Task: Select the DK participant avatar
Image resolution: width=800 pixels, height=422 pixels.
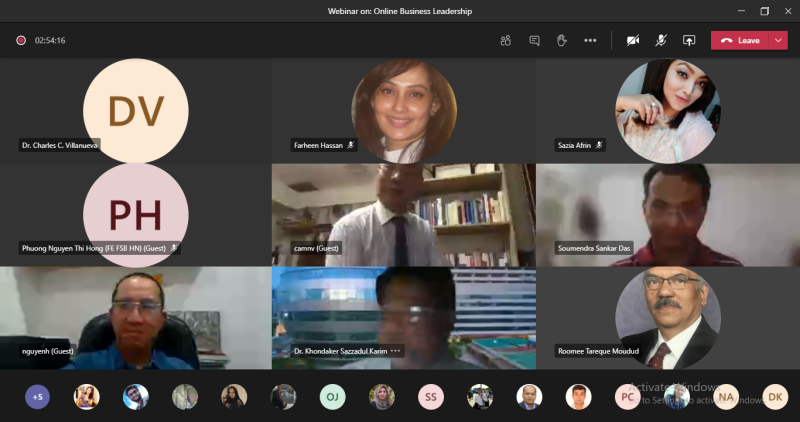Action: pyautogui.click(x=775, y=397)
